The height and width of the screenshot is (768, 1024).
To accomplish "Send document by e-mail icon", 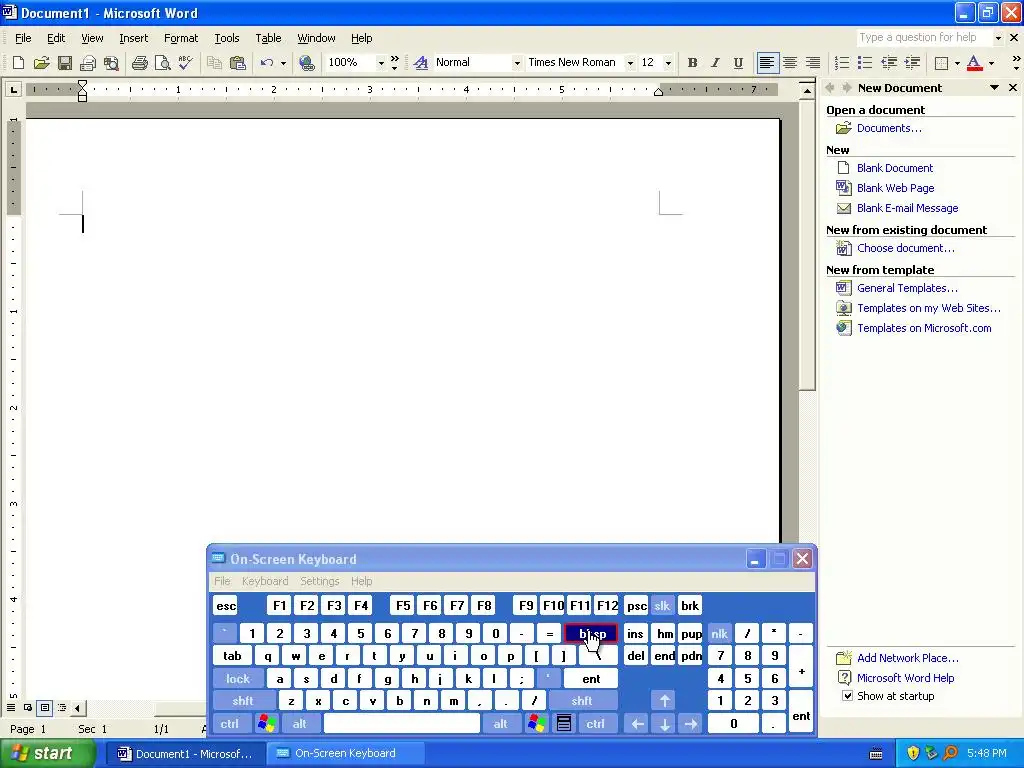I will click(x=88, y=63).
